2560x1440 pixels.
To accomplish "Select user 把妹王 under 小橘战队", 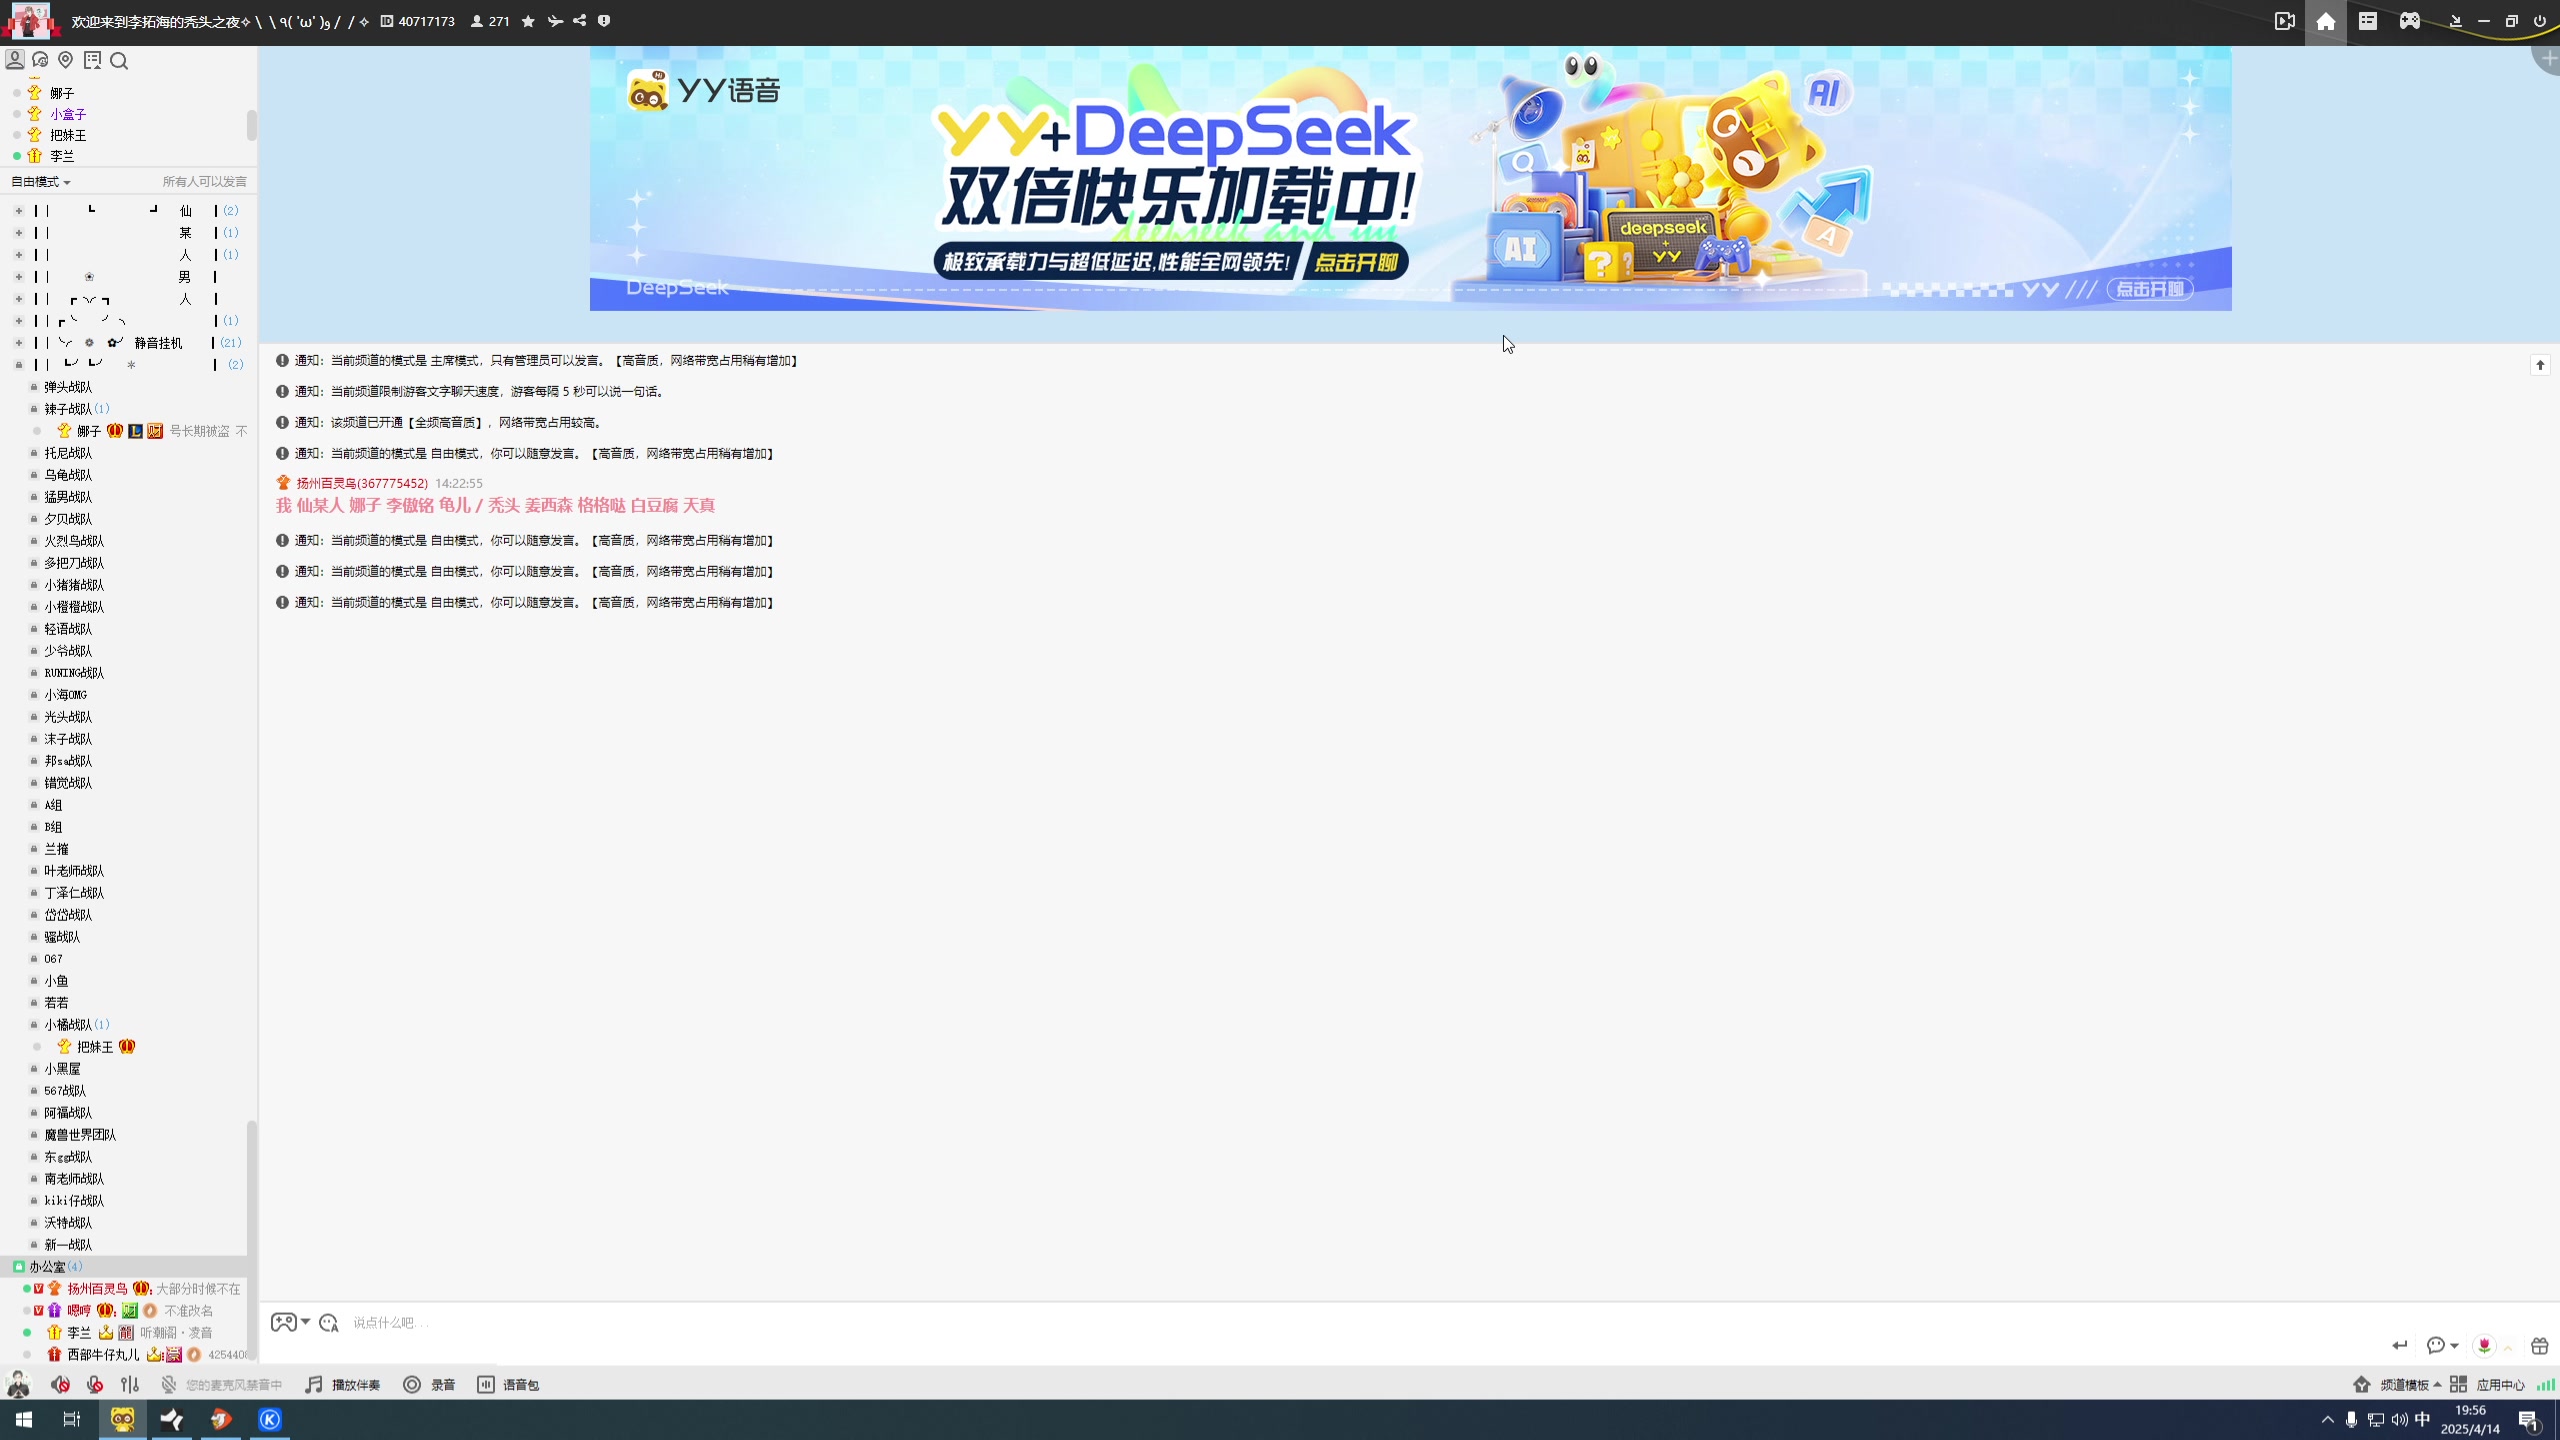I will tap(95, 1047).
